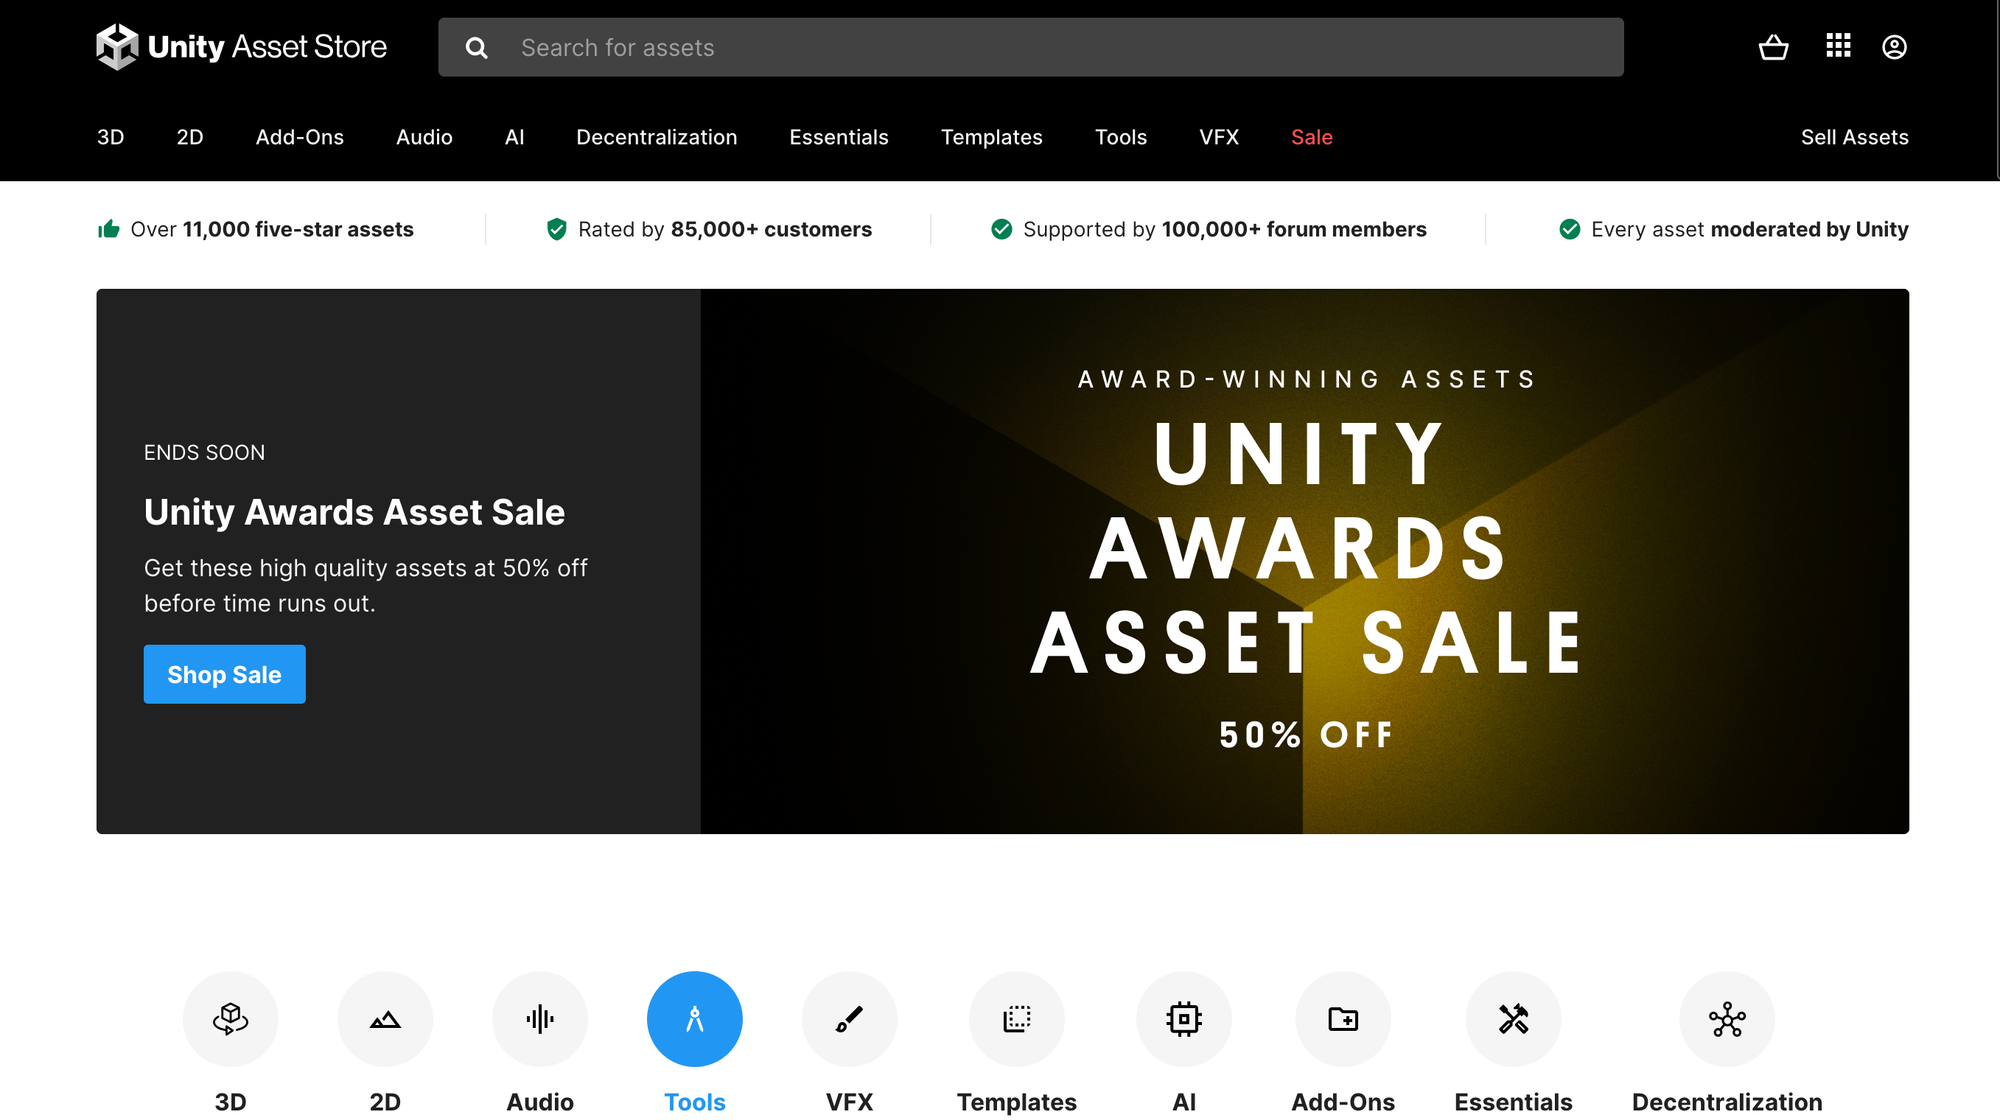Open Essentials in the navigation bar

point(839,137)
